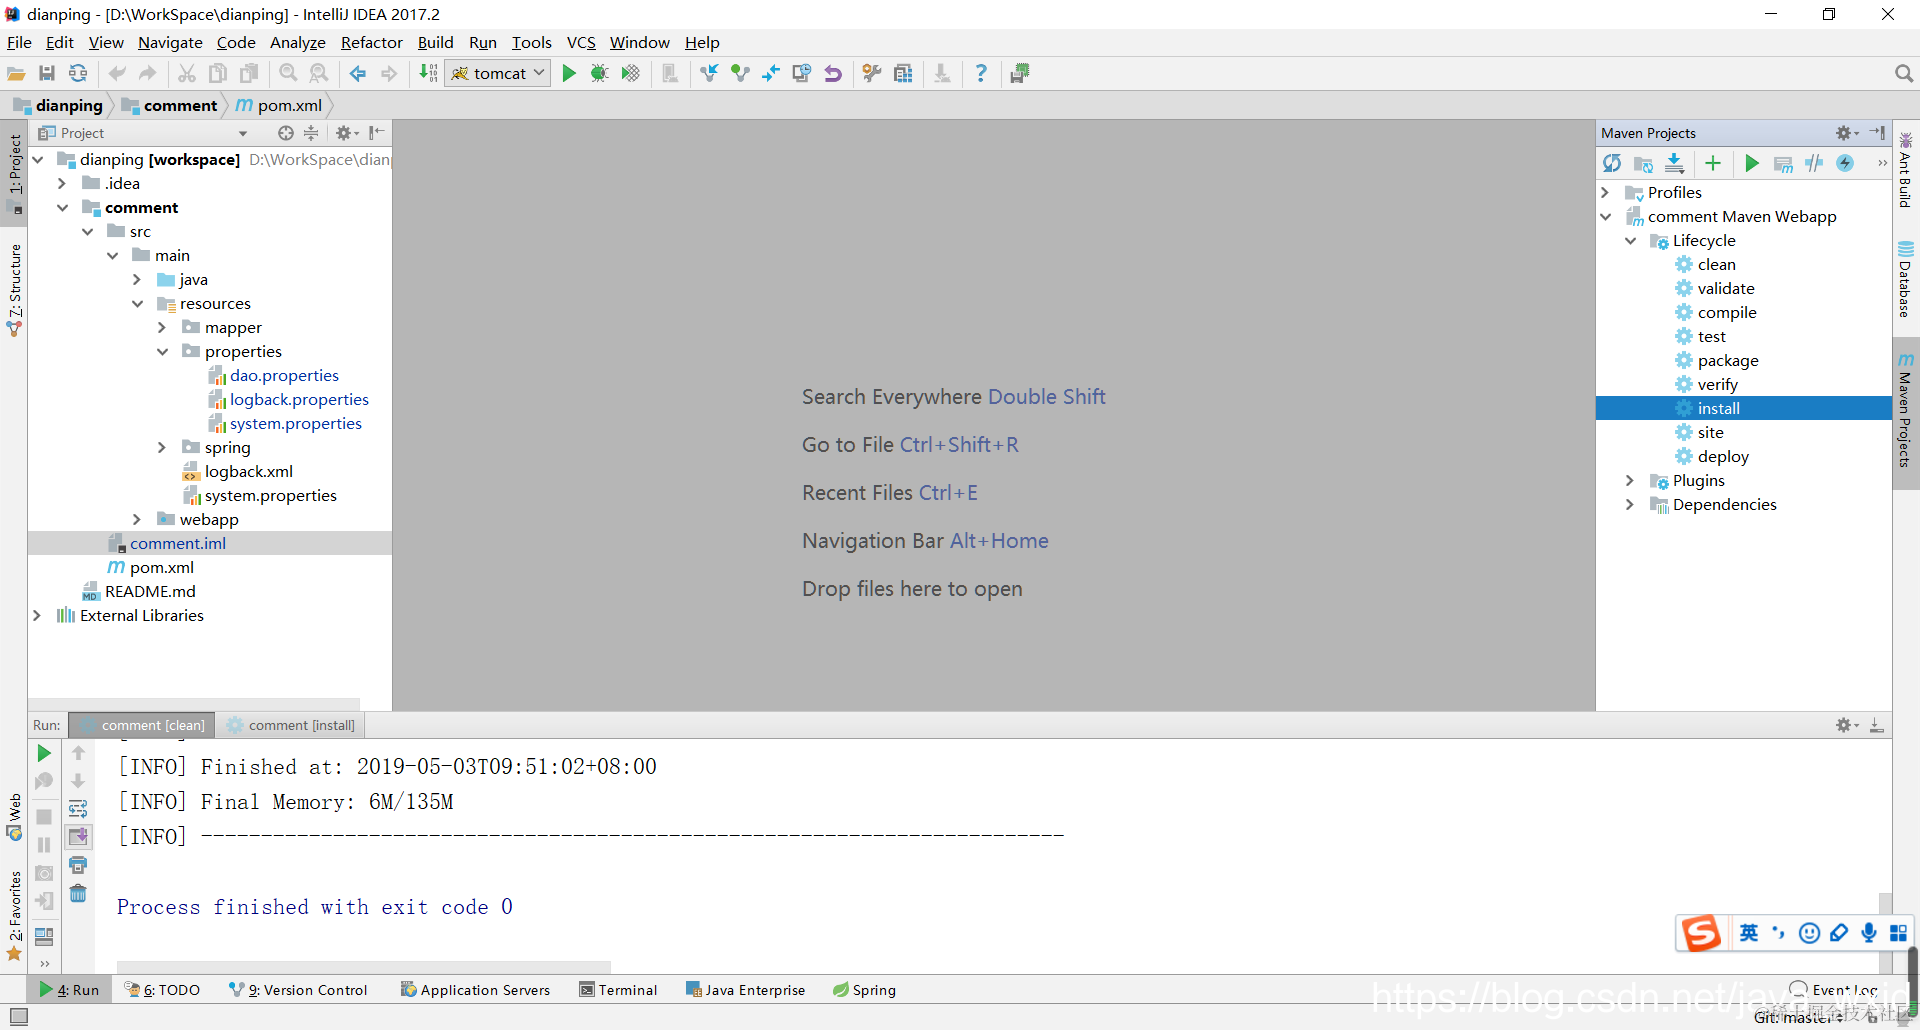This screenshot has height=1030, width=1920.
Task: Click dao.properties file
Action: [x=284, y=376]
